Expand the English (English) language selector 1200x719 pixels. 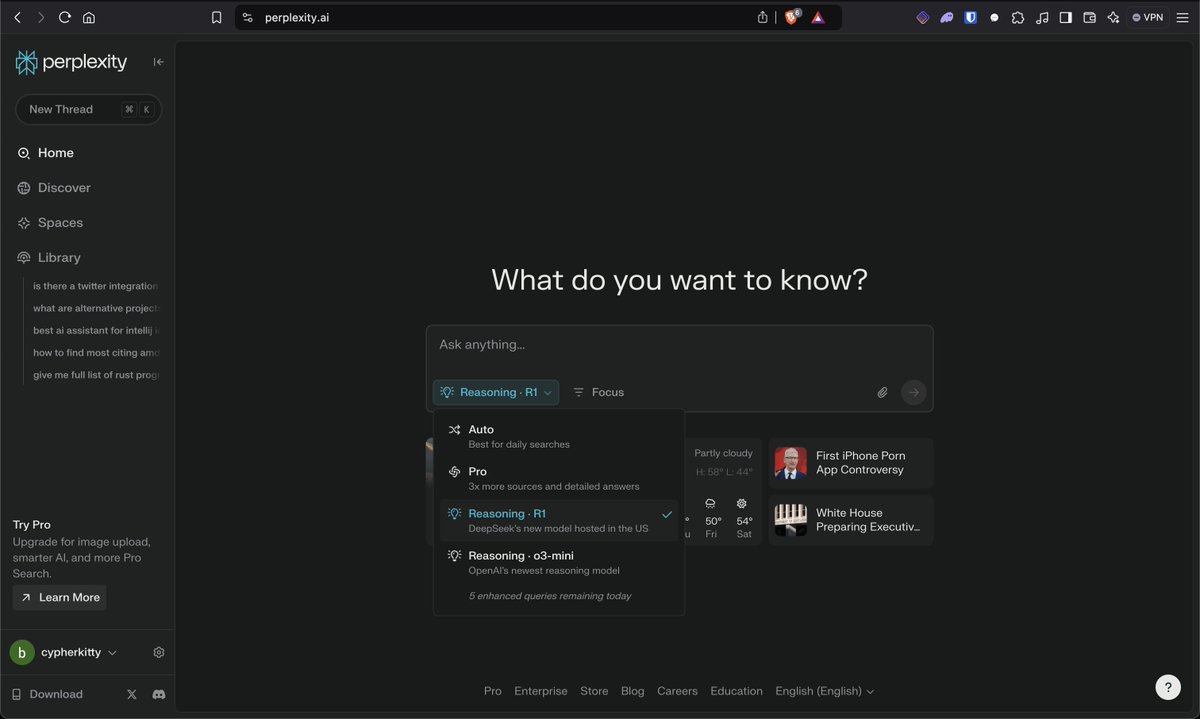click(x=825, y=691)
